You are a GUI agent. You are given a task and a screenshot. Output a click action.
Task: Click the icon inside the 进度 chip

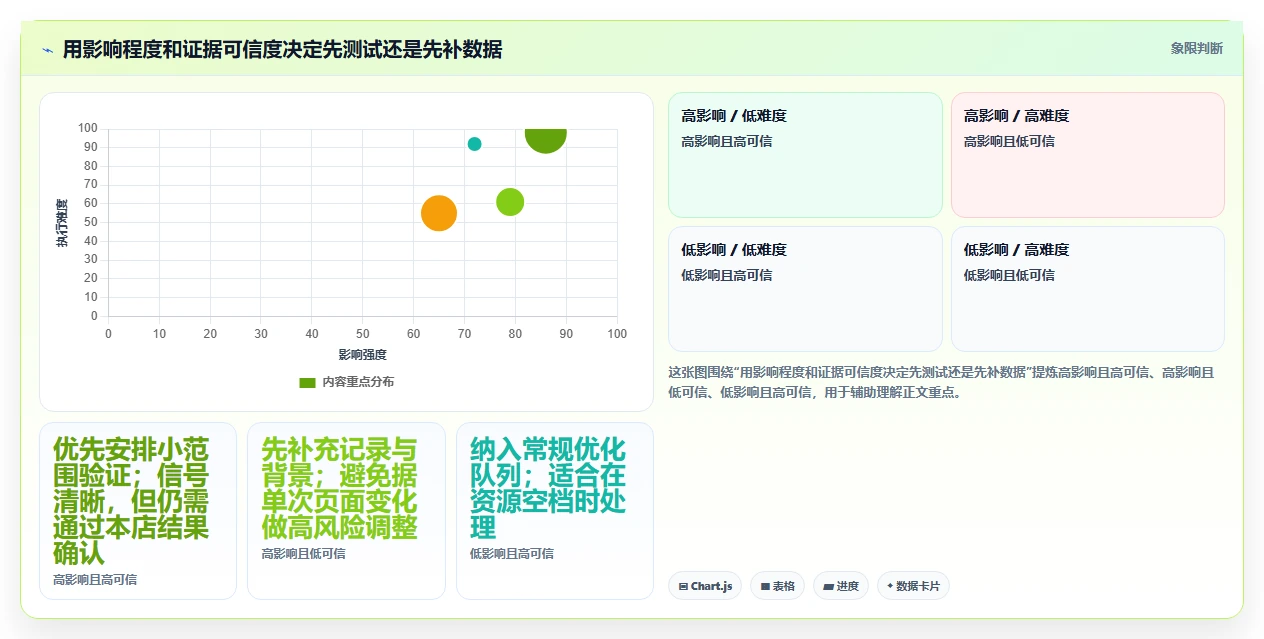pyautogui.click(x=828, y=587)
